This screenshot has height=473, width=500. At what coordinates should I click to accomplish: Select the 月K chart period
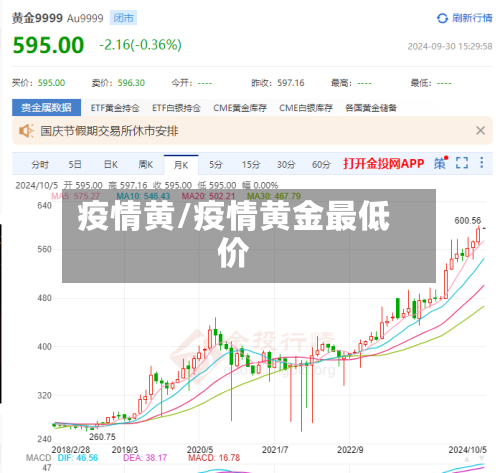[x=181, y=165]
